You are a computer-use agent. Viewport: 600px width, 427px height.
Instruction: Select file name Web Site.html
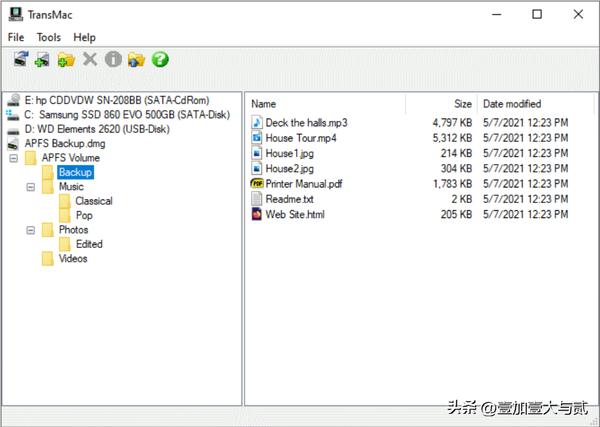295,214
